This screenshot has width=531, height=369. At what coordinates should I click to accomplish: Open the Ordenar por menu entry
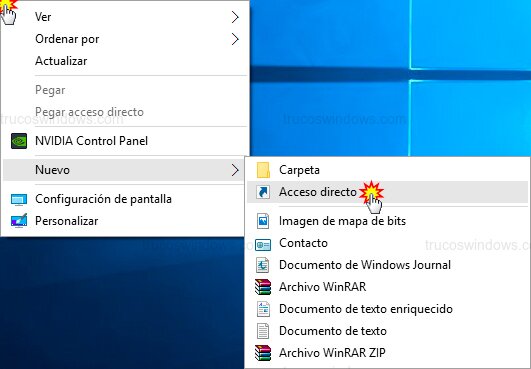click(125, 39)
